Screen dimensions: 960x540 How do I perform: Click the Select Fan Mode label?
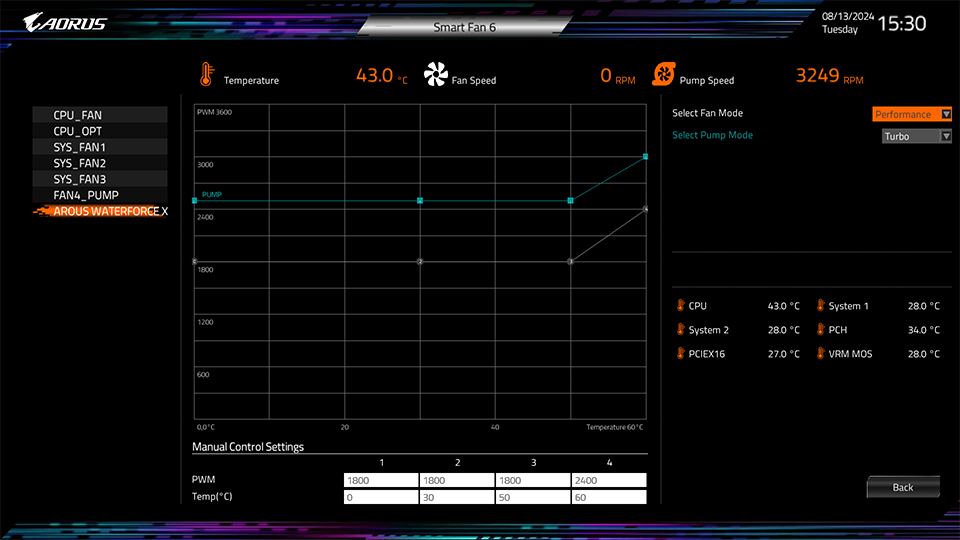(708, 113)
